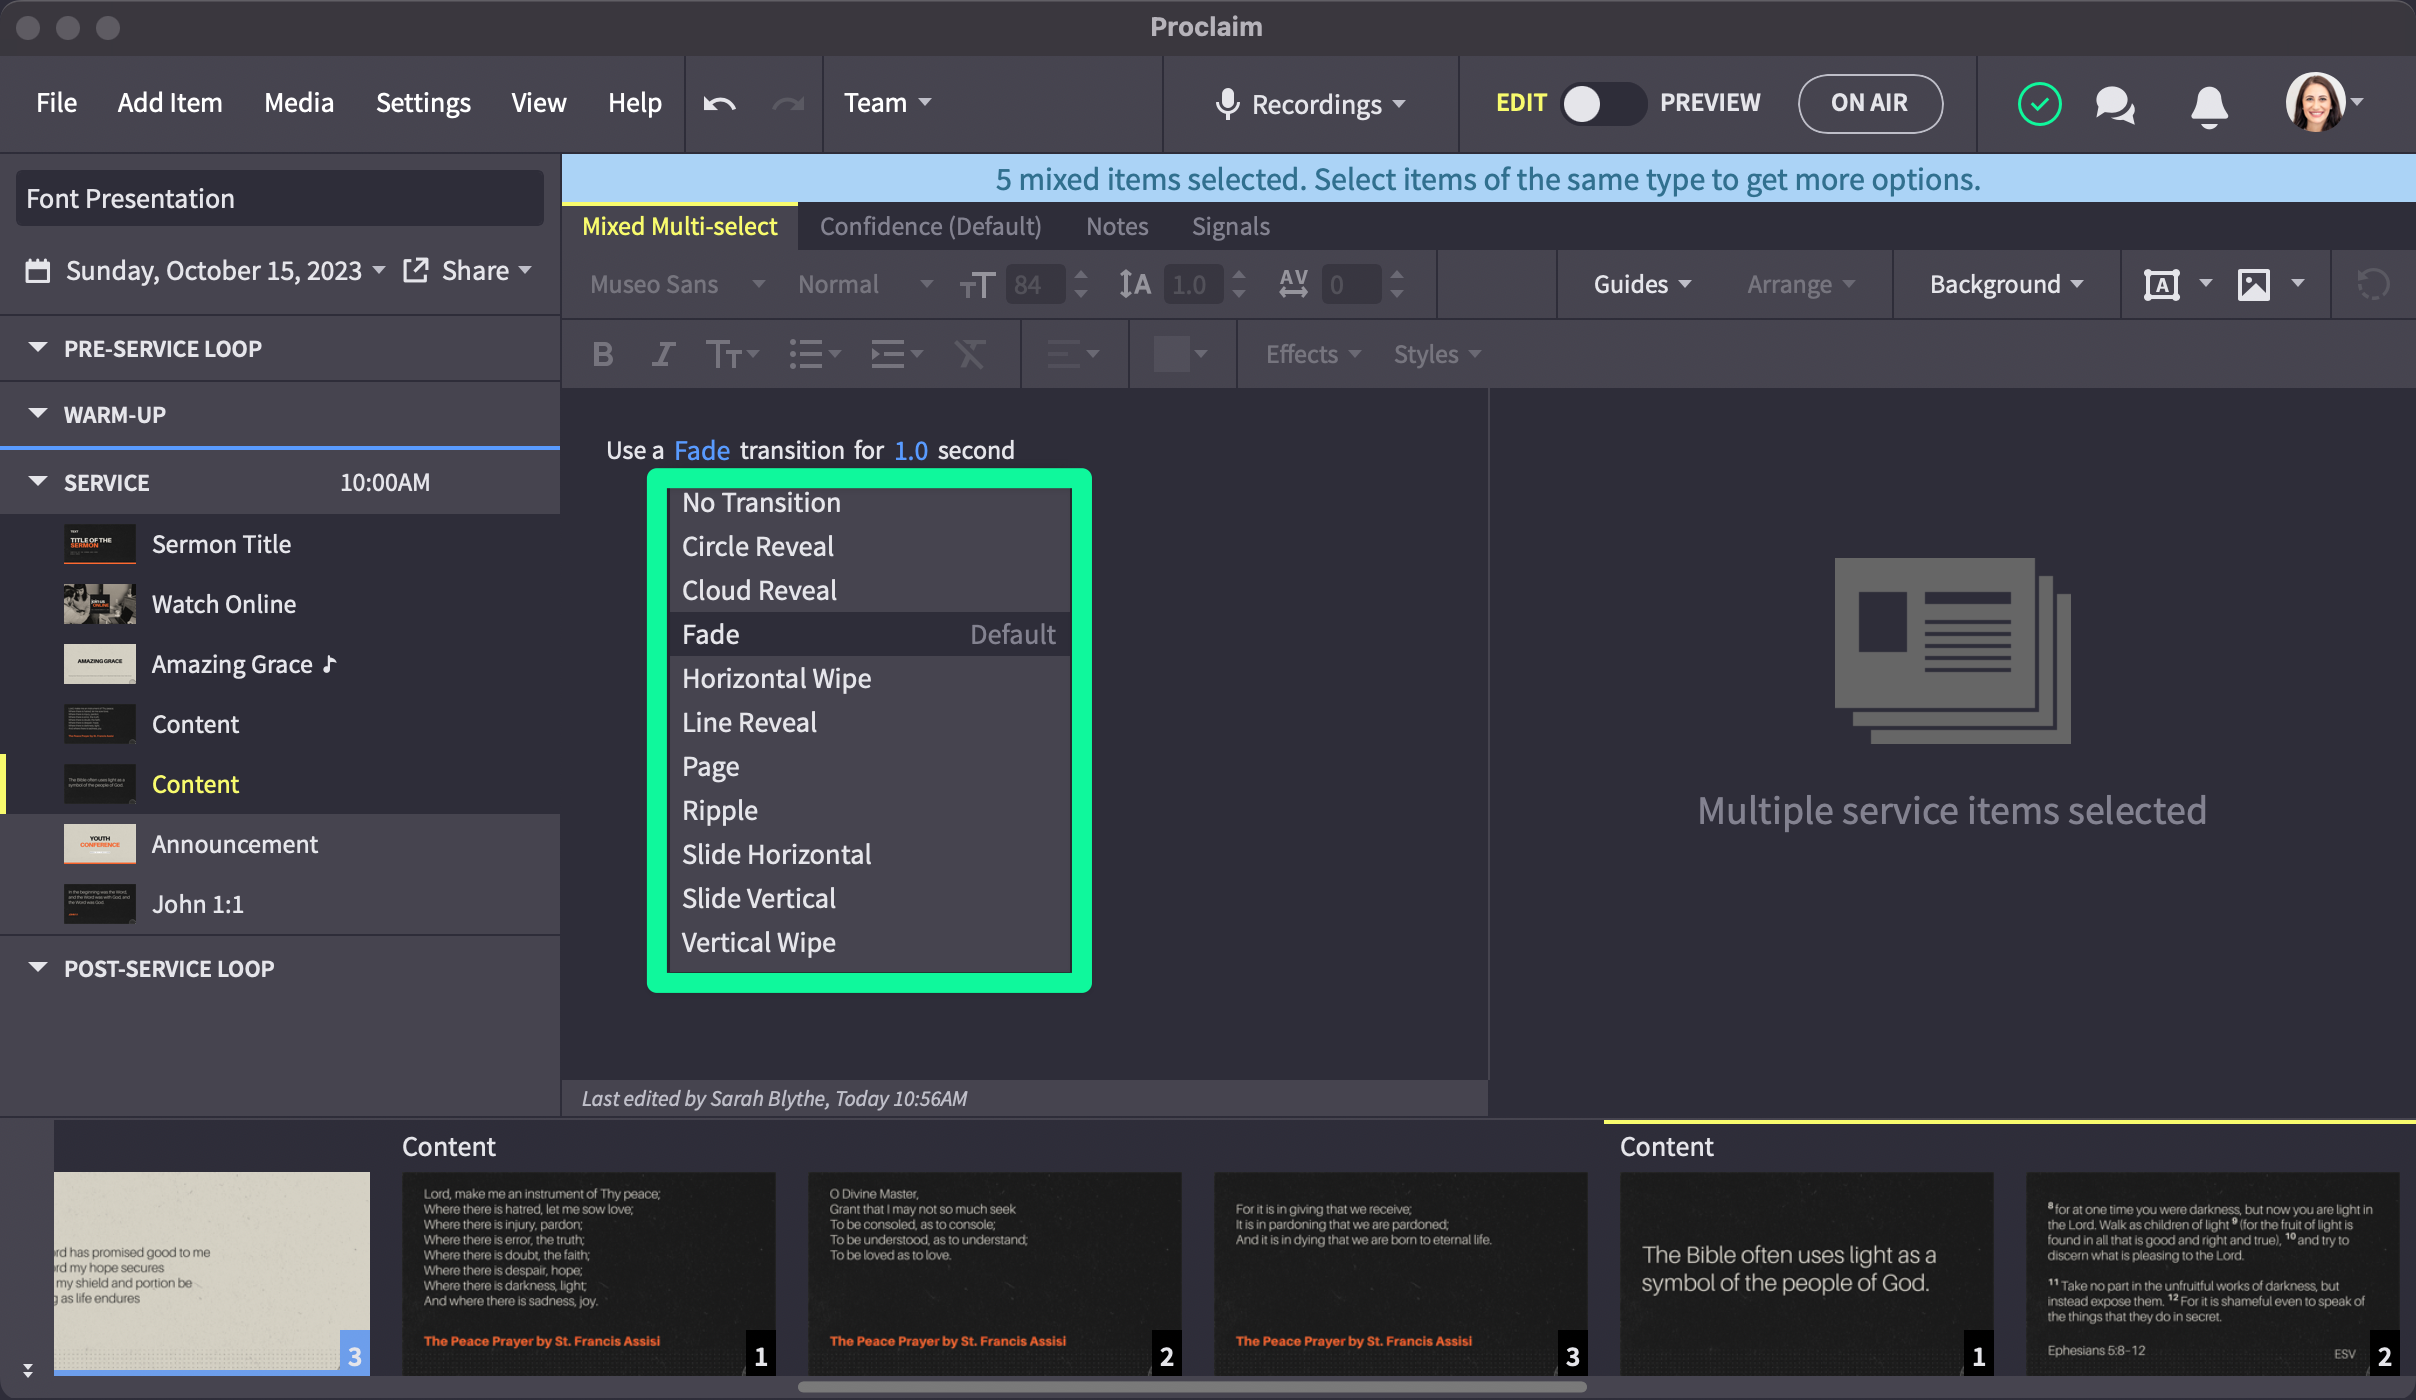Click the collapse arrows icon in slide strip
The width and height of the screenshot is (2416, 1400).
pos(27,1369)
